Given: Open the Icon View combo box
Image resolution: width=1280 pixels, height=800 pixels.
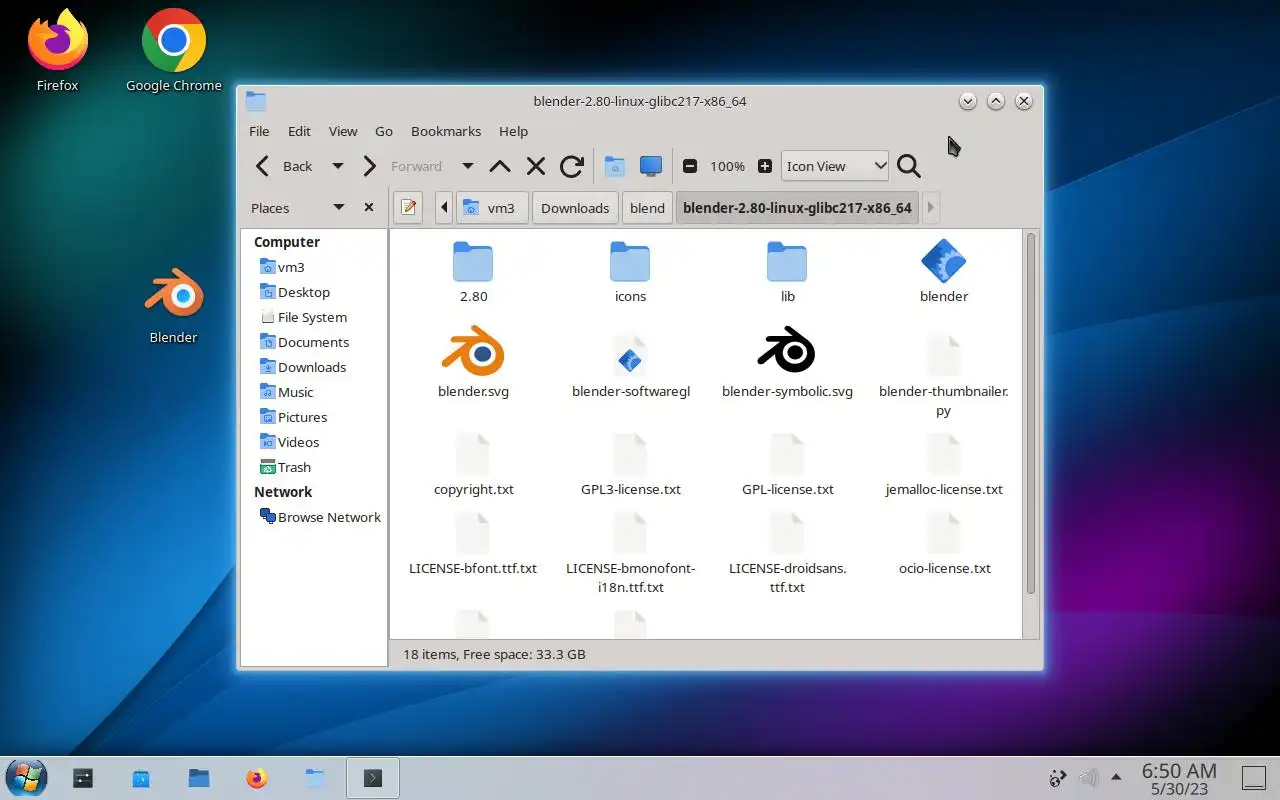Looking at the screenshot, I should 835,166.
